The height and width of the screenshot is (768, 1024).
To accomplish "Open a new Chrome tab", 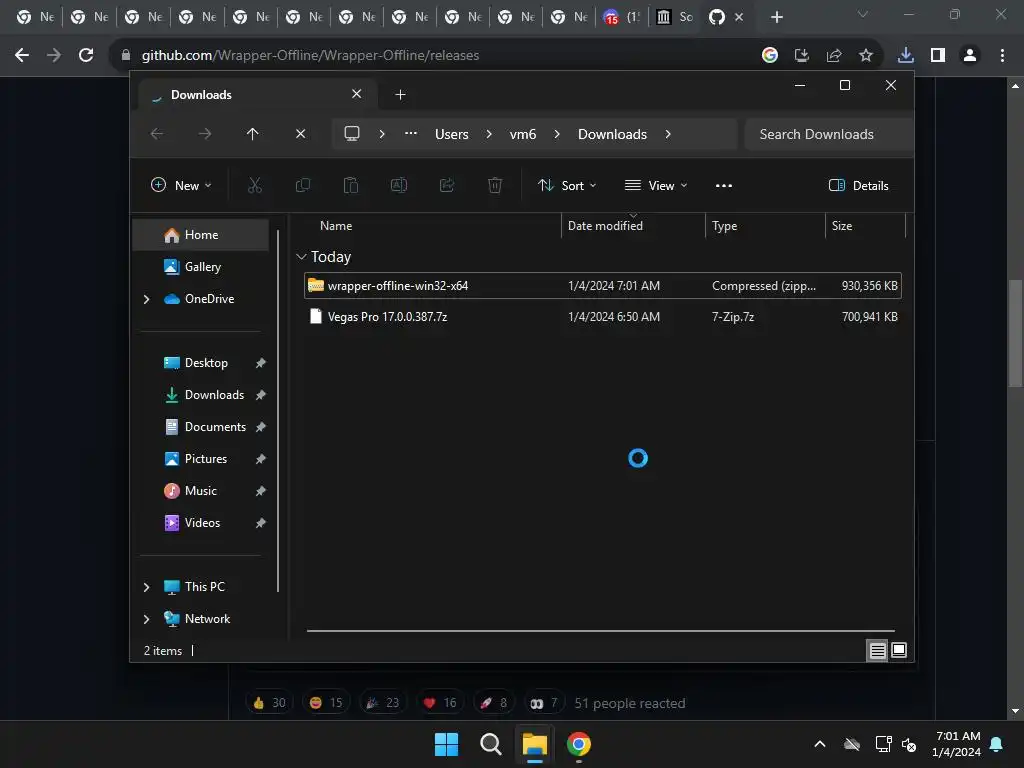I will (776, 17).
